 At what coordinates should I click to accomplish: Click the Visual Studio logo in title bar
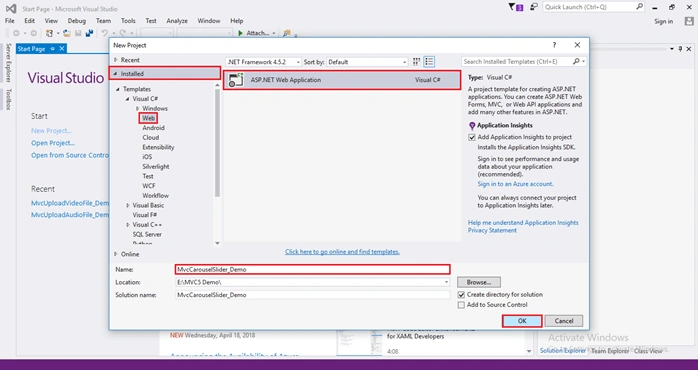(x=11, y=8)
